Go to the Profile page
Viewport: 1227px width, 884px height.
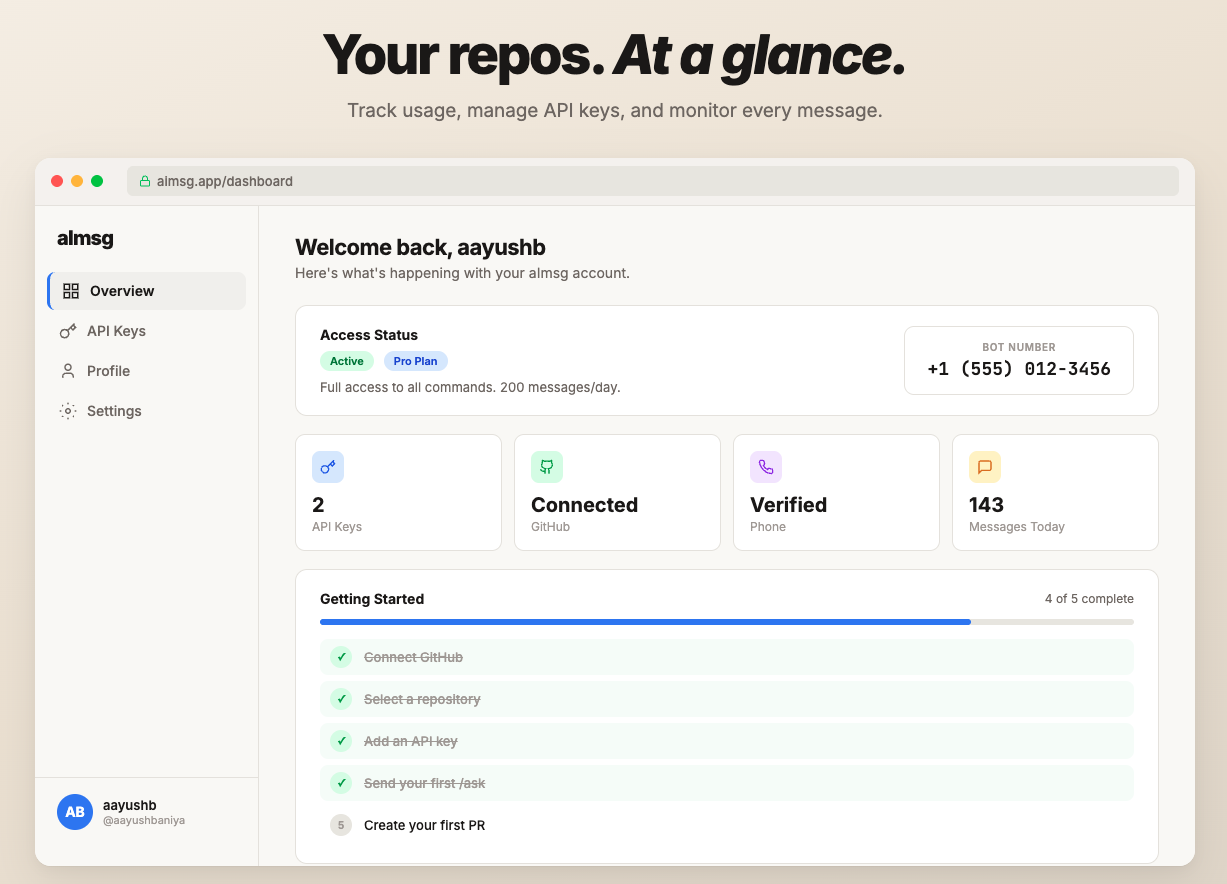(x=146, y=371)
